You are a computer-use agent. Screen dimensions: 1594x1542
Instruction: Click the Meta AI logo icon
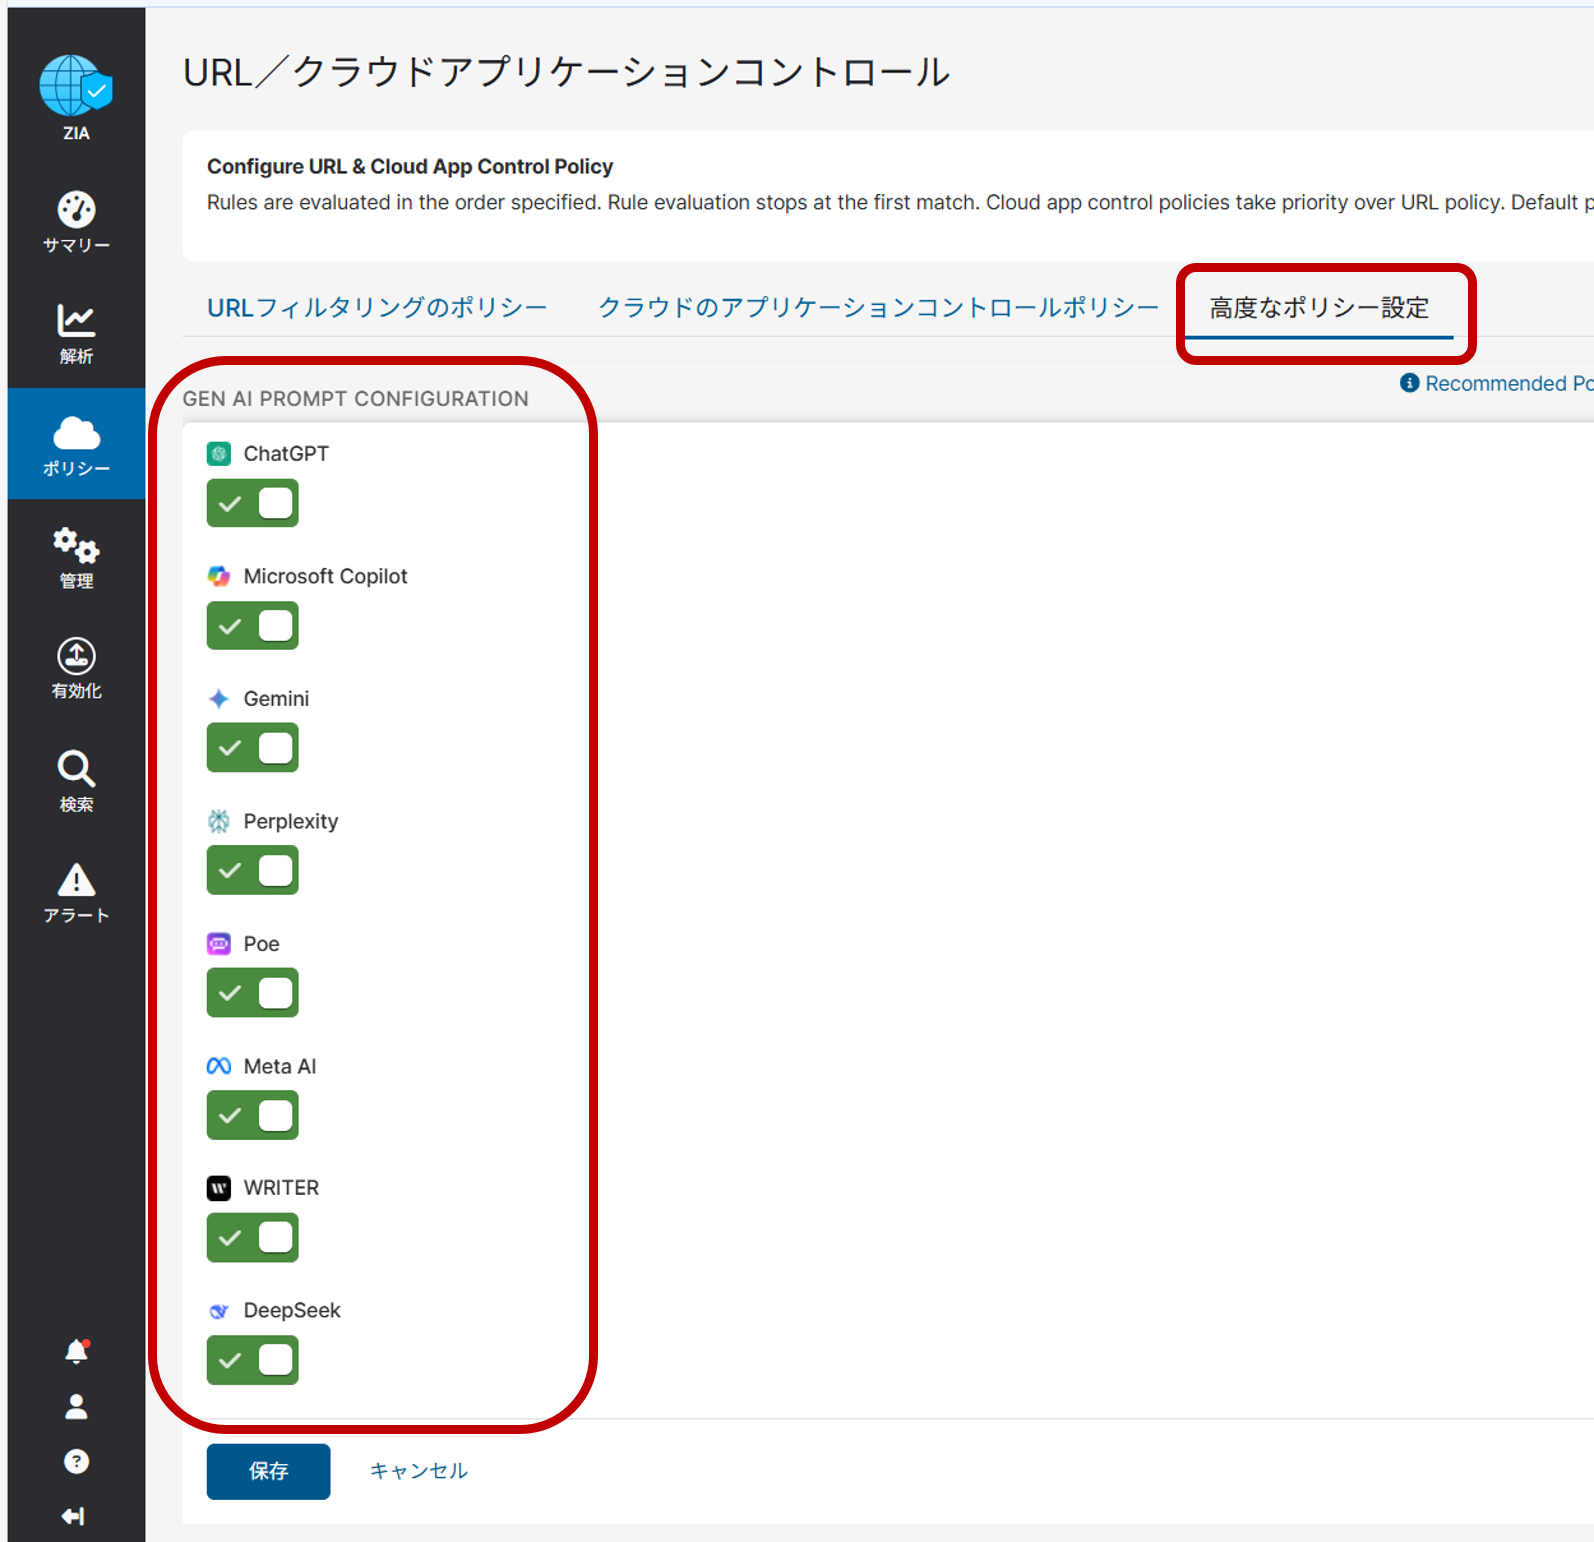pos(219,1066)
